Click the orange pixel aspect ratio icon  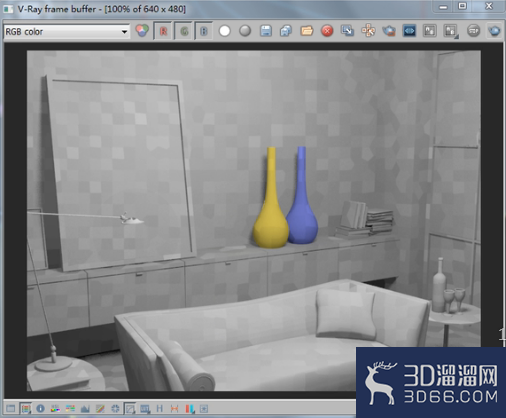[174, 408]
